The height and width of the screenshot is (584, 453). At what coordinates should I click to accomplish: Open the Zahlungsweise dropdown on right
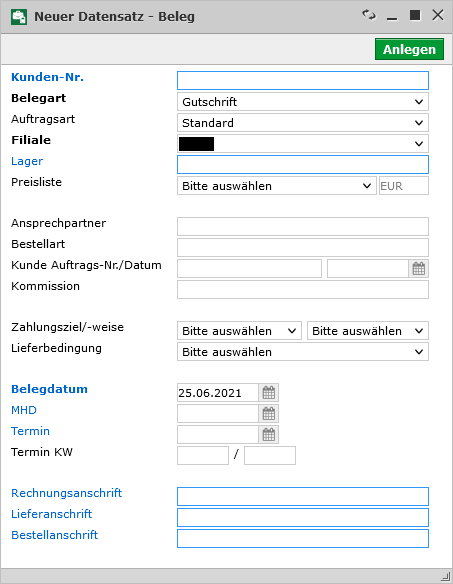click(368, 331)
